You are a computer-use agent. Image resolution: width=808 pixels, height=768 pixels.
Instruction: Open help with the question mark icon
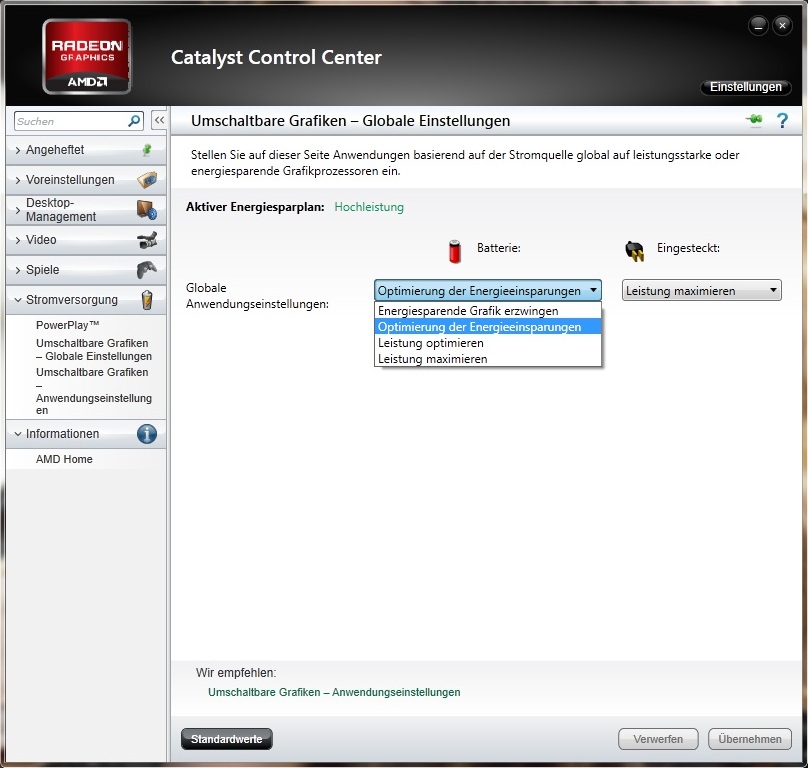(782, 121)
